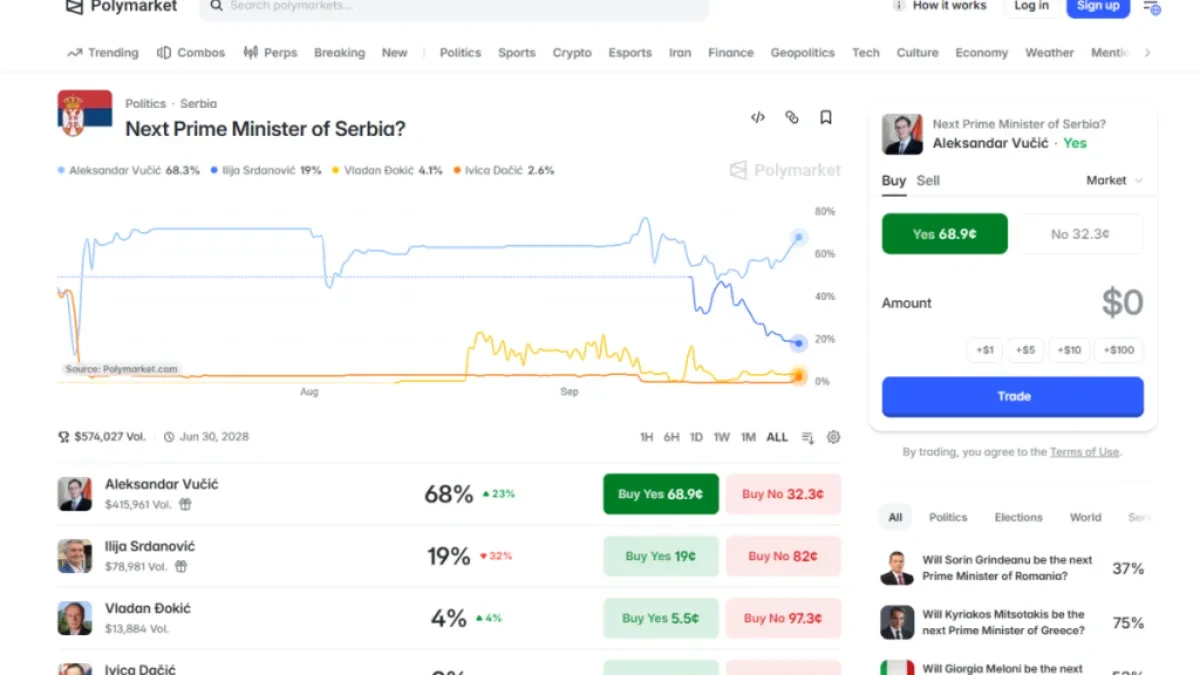Click the blue Trade button

point(1012,396)
